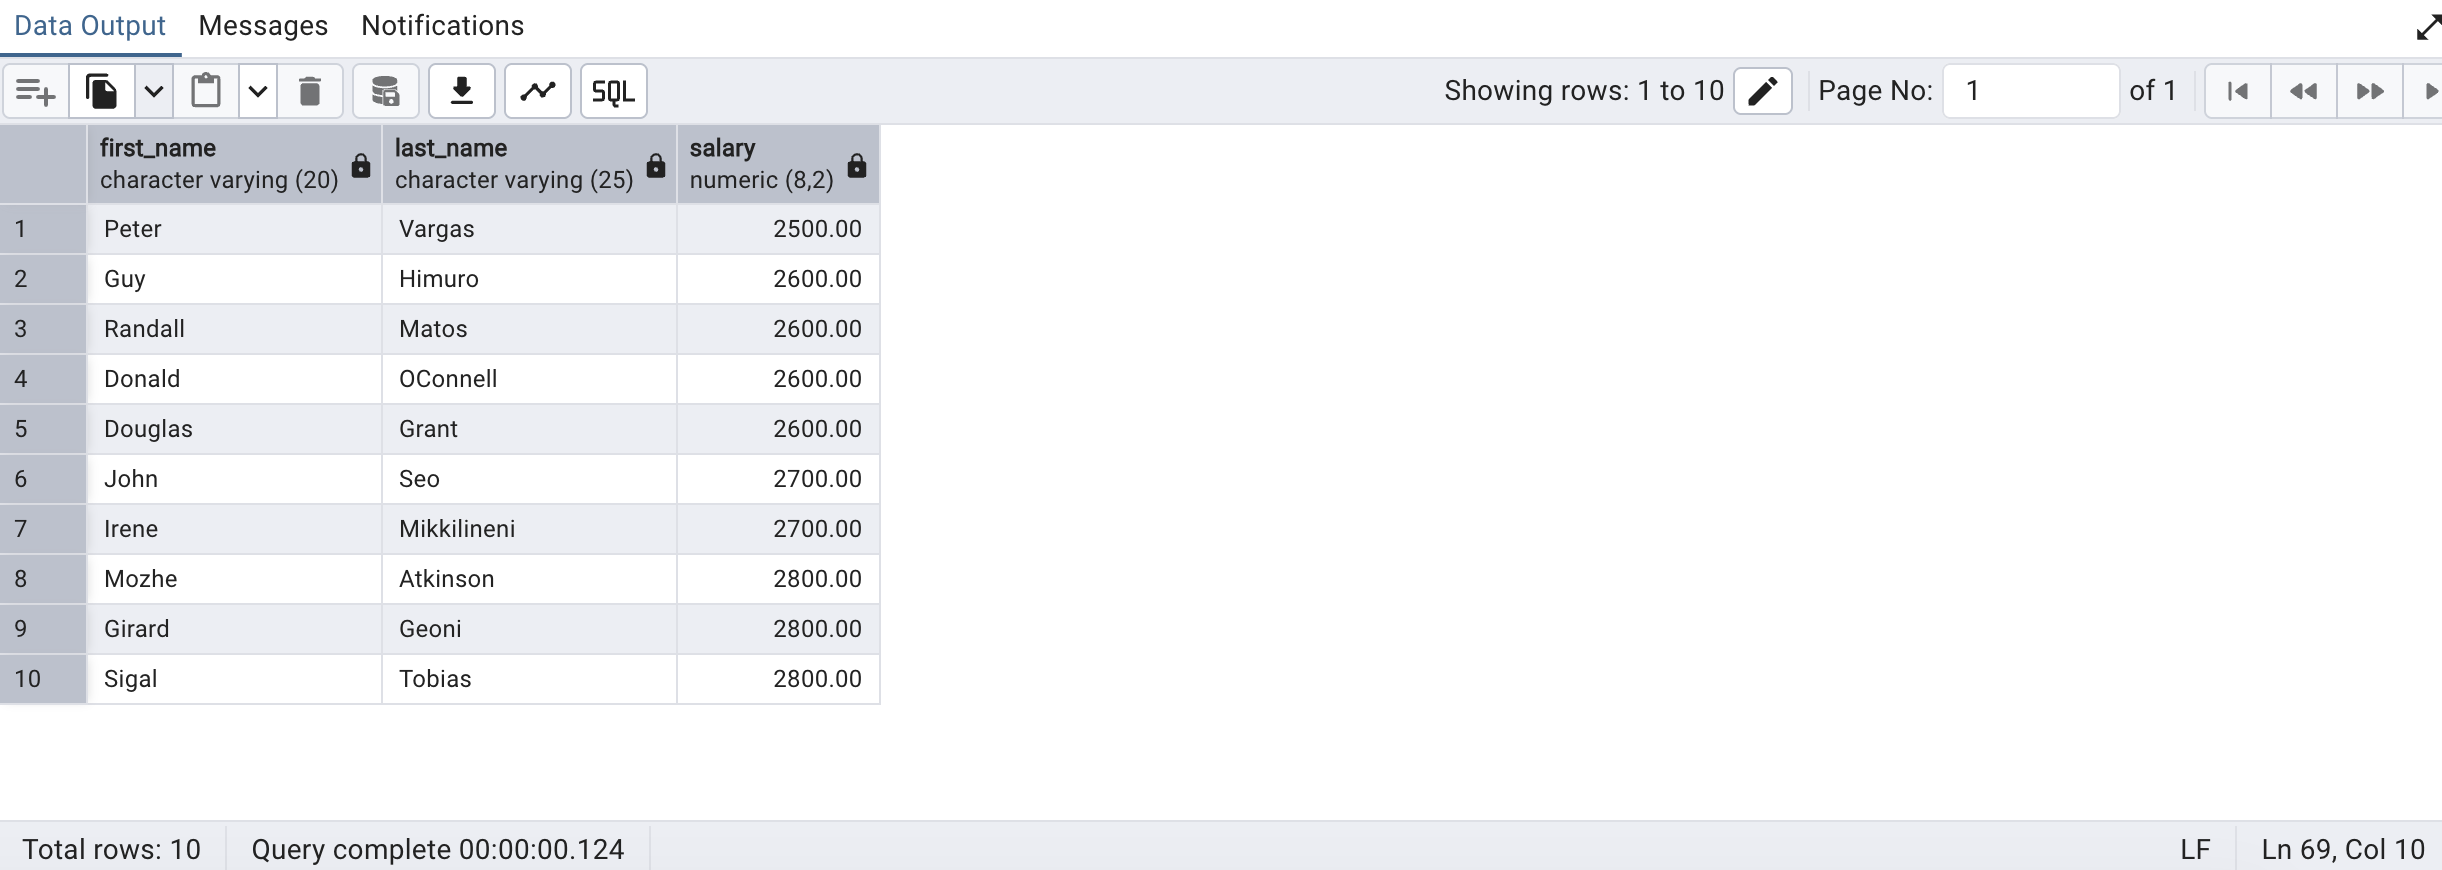The height and width of the screenshot is (870, 2442).
Task: Select the Data Output tab
Action: (x=90, y=26)
